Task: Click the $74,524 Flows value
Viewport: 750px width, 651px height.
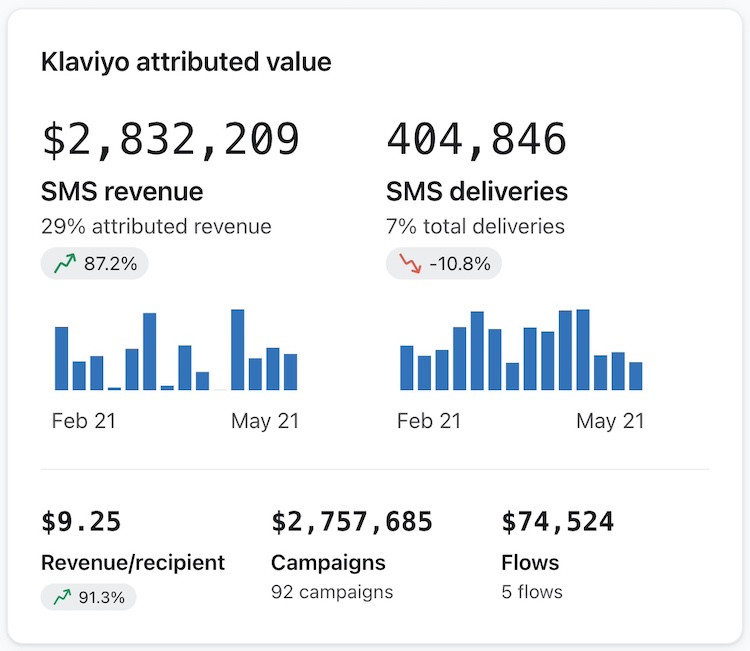Action: [x=557, y=522]
